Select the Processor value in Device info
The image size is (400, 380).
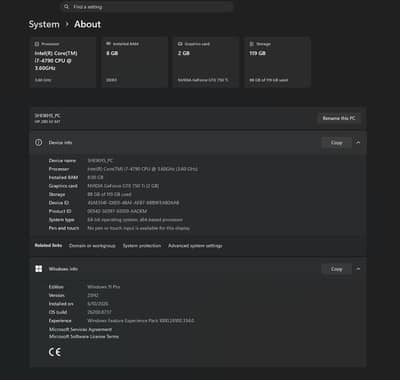click(142, 169)
